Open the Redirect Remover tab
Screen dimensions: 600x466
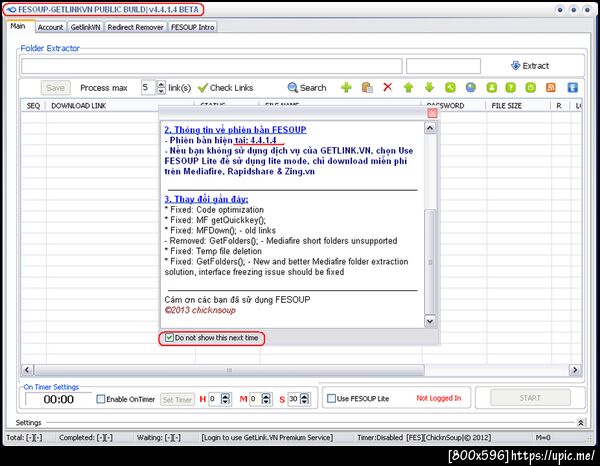[x=135, y=27]
